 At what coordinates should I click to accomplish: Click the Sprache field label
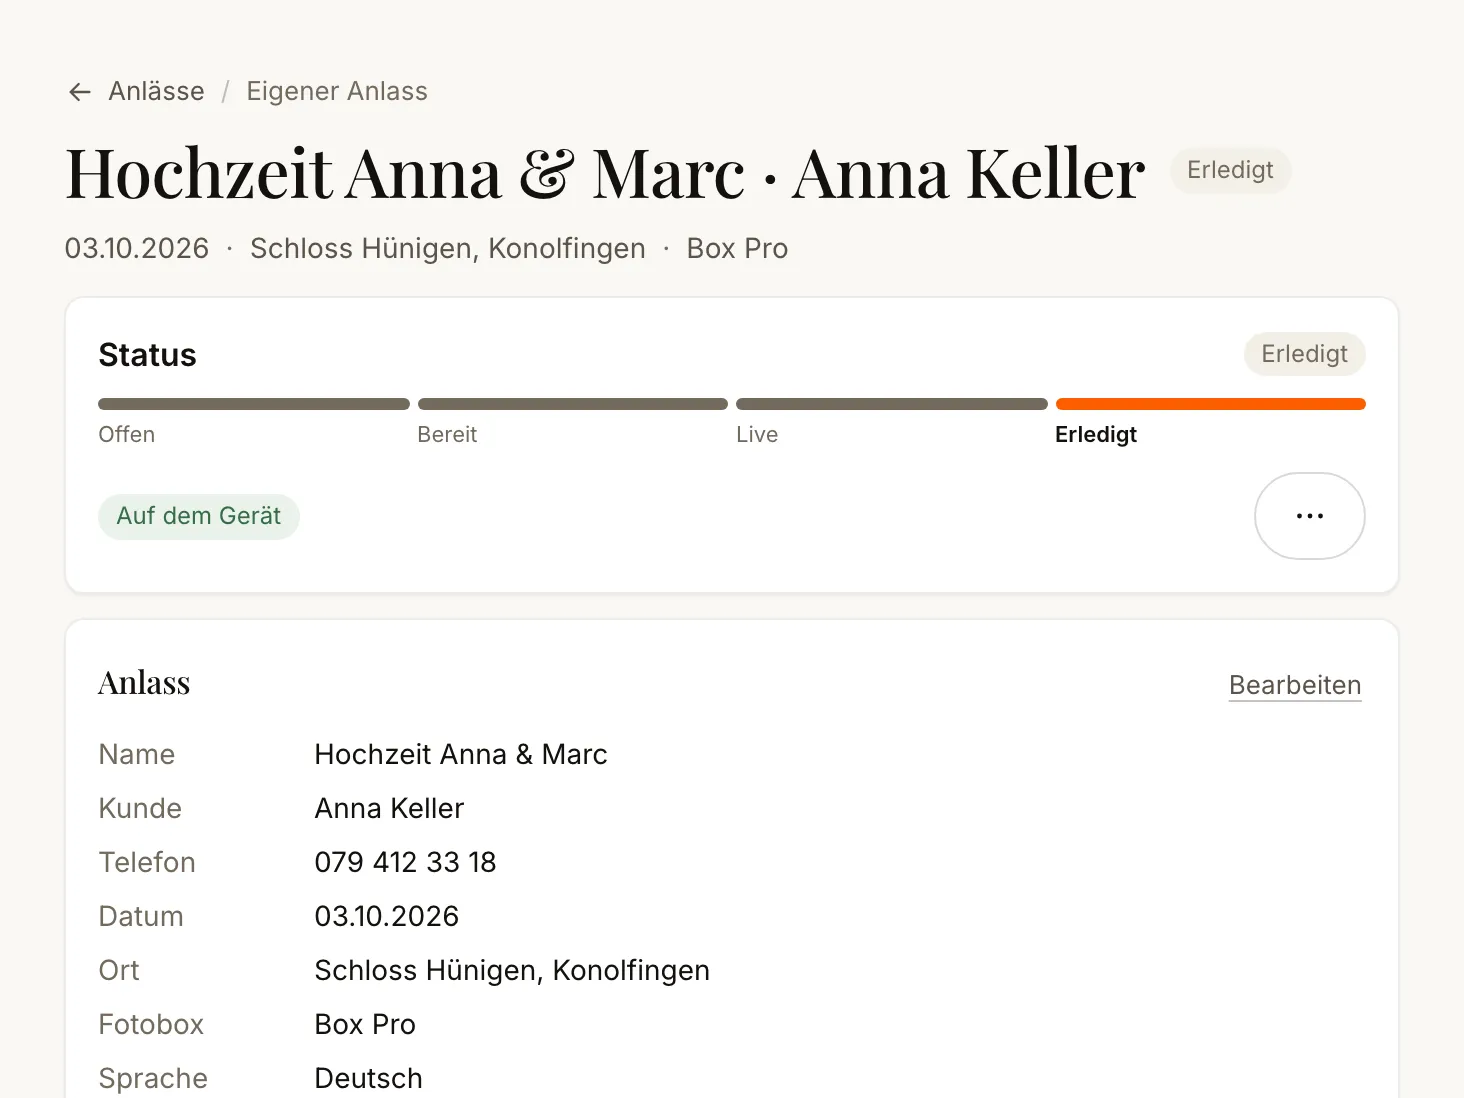pyautogui.click(x=153, y=1078)
